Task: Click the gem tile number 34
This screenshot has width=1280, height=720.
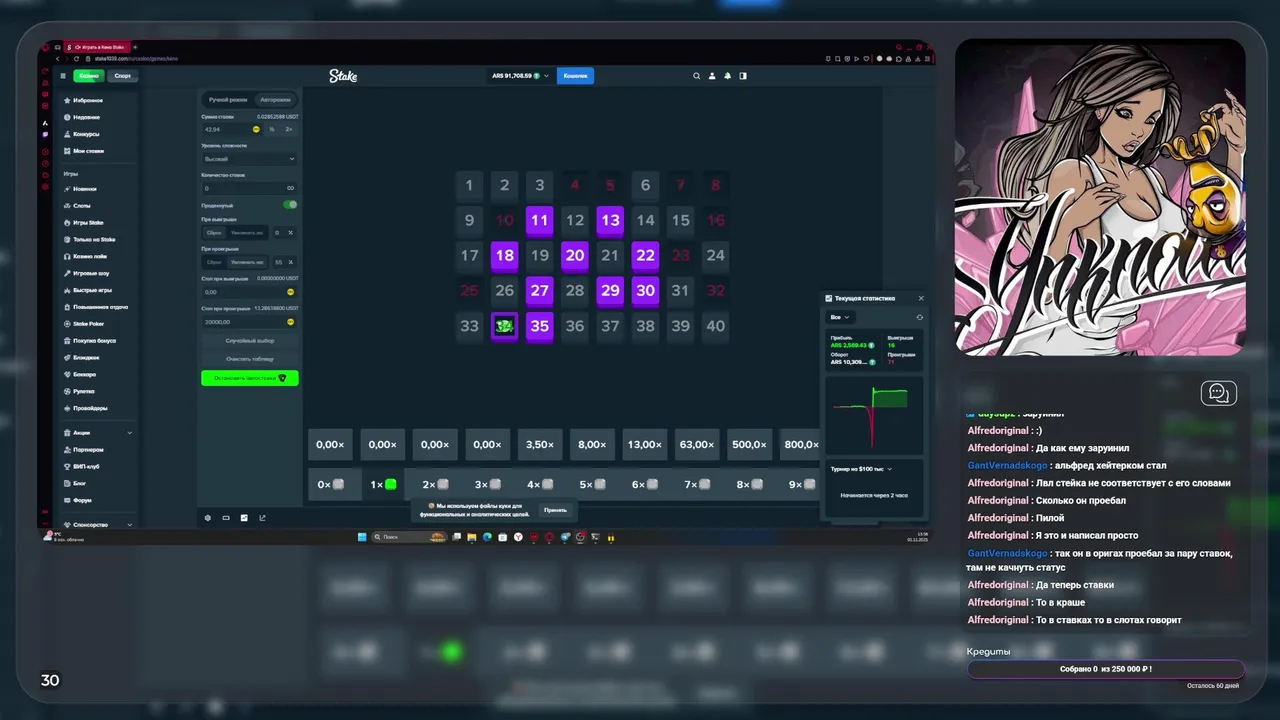Action: click(x=505, y=326)
